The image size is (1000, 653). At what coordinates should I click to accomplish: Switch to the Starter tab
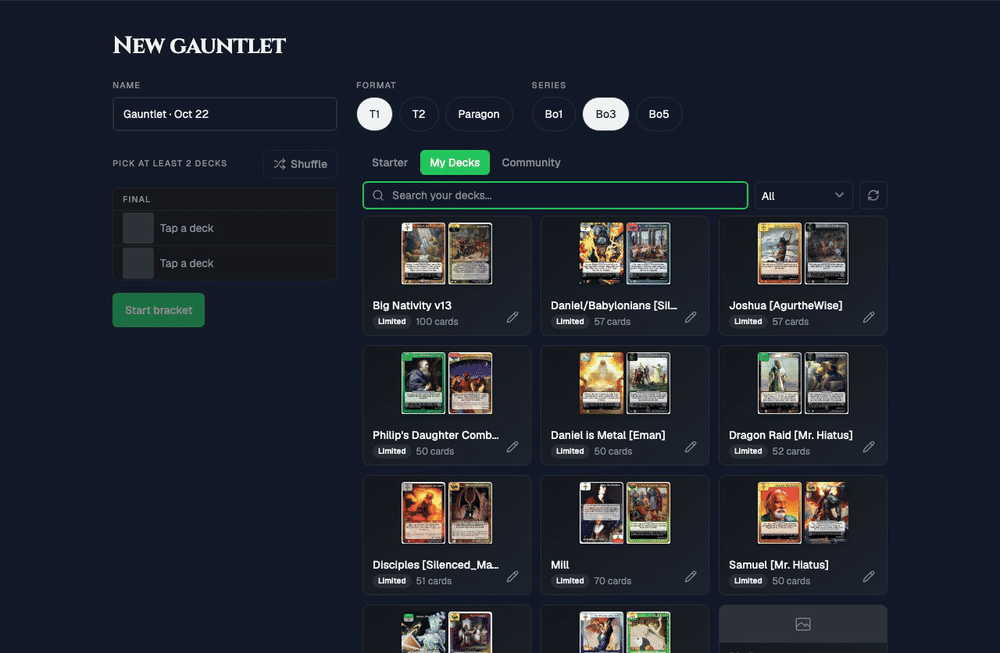click(390, 163)
